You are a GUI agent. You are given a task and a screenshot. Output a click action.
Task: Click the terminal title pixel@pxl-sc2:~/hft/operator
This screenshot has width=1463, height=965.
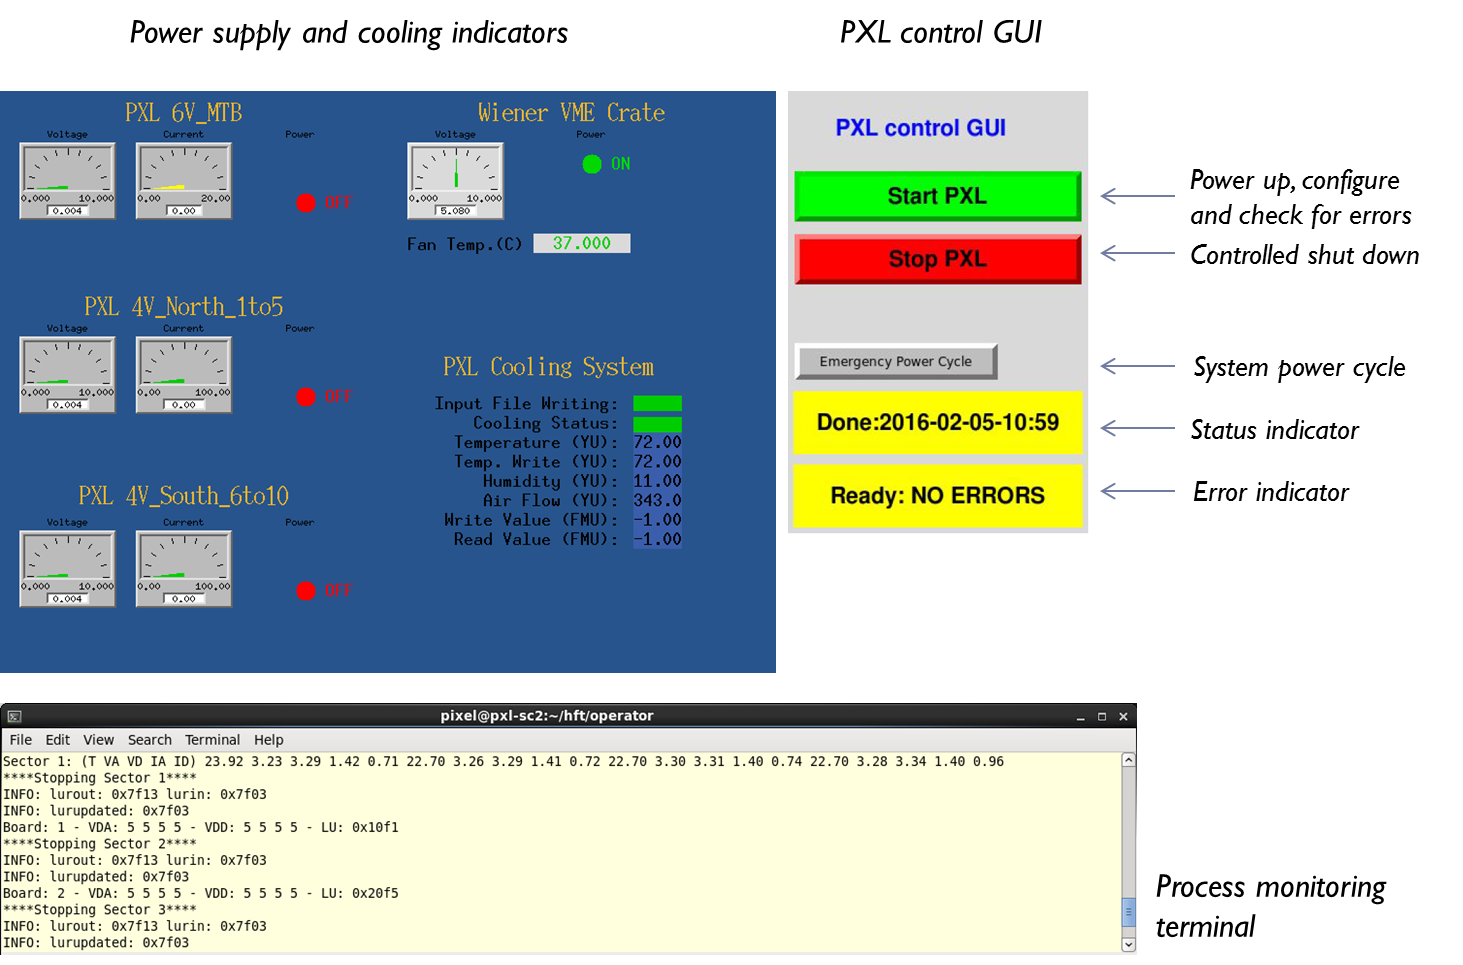(x=547, y=716)
